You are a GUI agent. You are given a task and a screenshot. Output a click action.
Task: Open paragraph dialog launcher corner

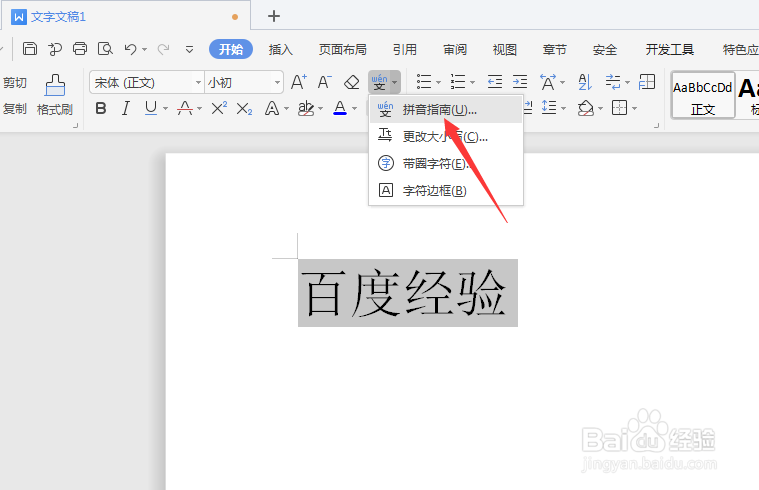656,125
